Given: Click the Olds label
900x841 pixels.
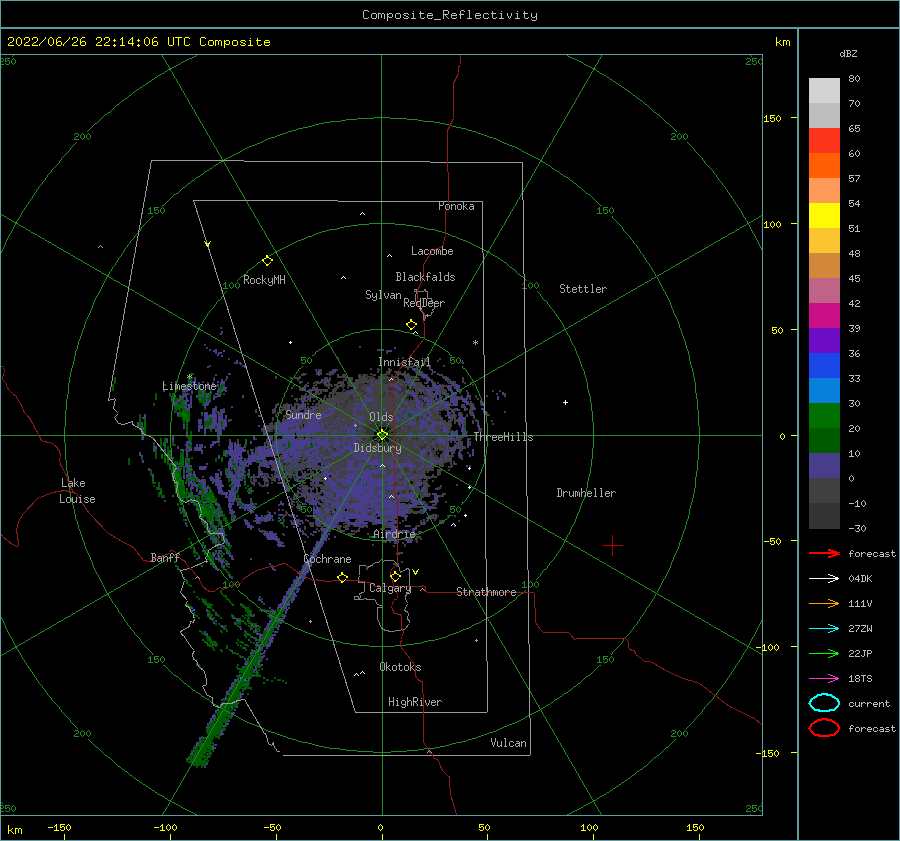Looking at the screenshot, I should point(381,417).
